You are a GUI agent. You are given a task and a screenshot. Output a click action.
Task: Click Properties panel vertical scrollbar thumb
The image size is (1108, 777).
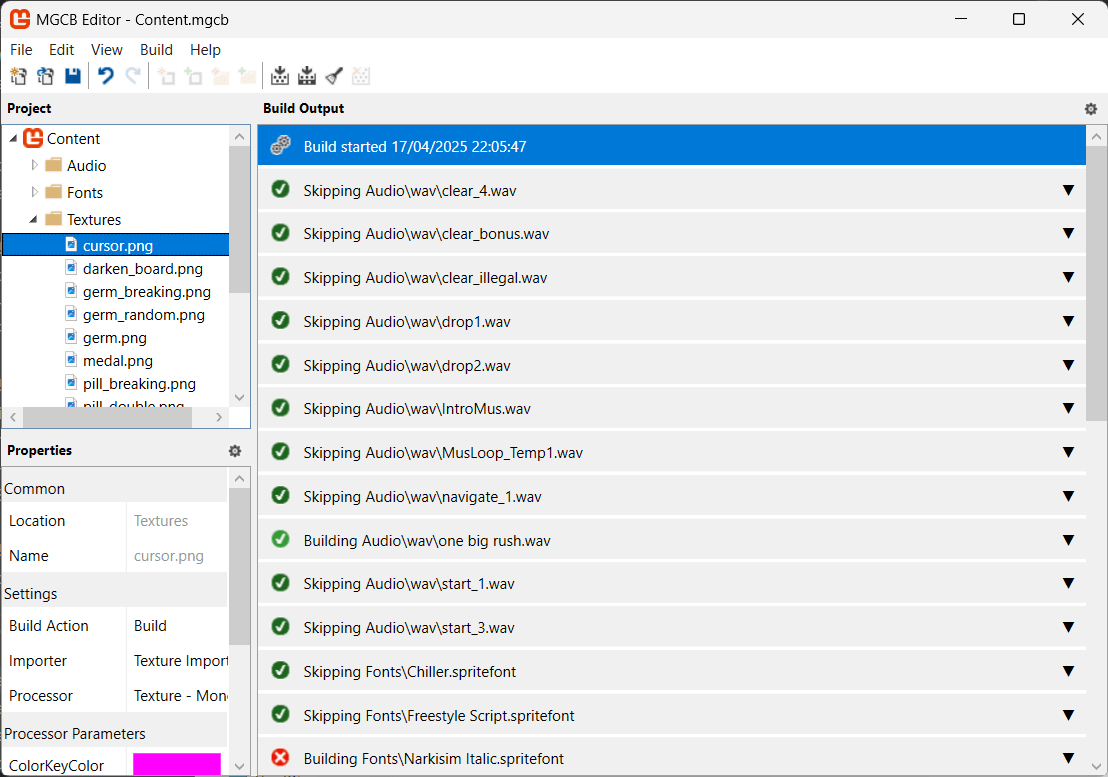click(240, 566)
